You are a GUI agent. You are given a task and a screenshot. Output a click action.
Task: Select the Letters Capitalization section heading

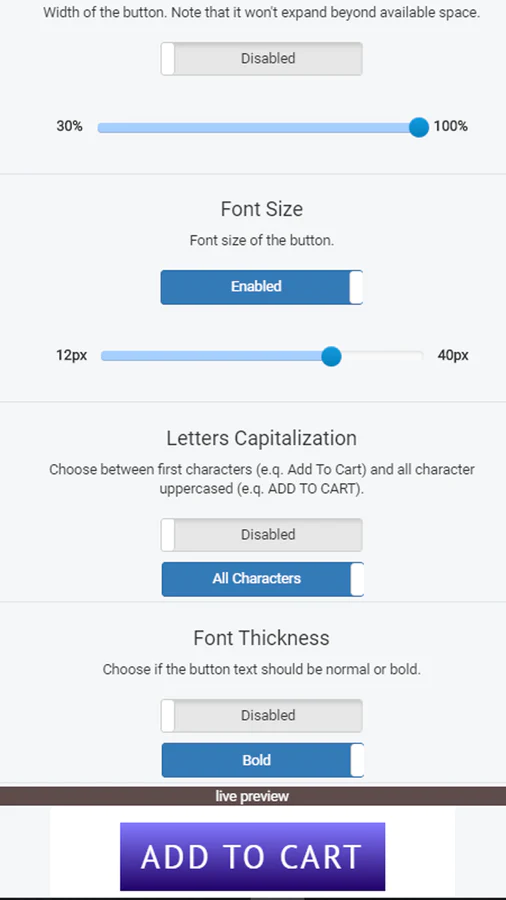pyautogui.click(x=262, y=438)
